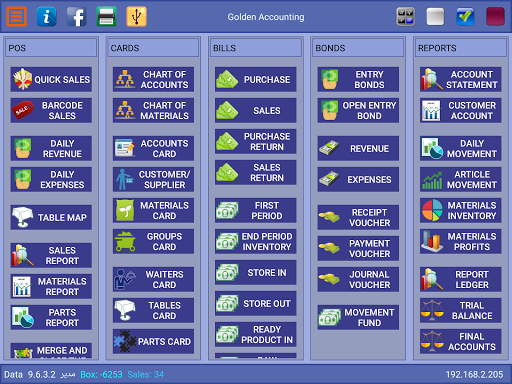Click the blue info icon

46,16
